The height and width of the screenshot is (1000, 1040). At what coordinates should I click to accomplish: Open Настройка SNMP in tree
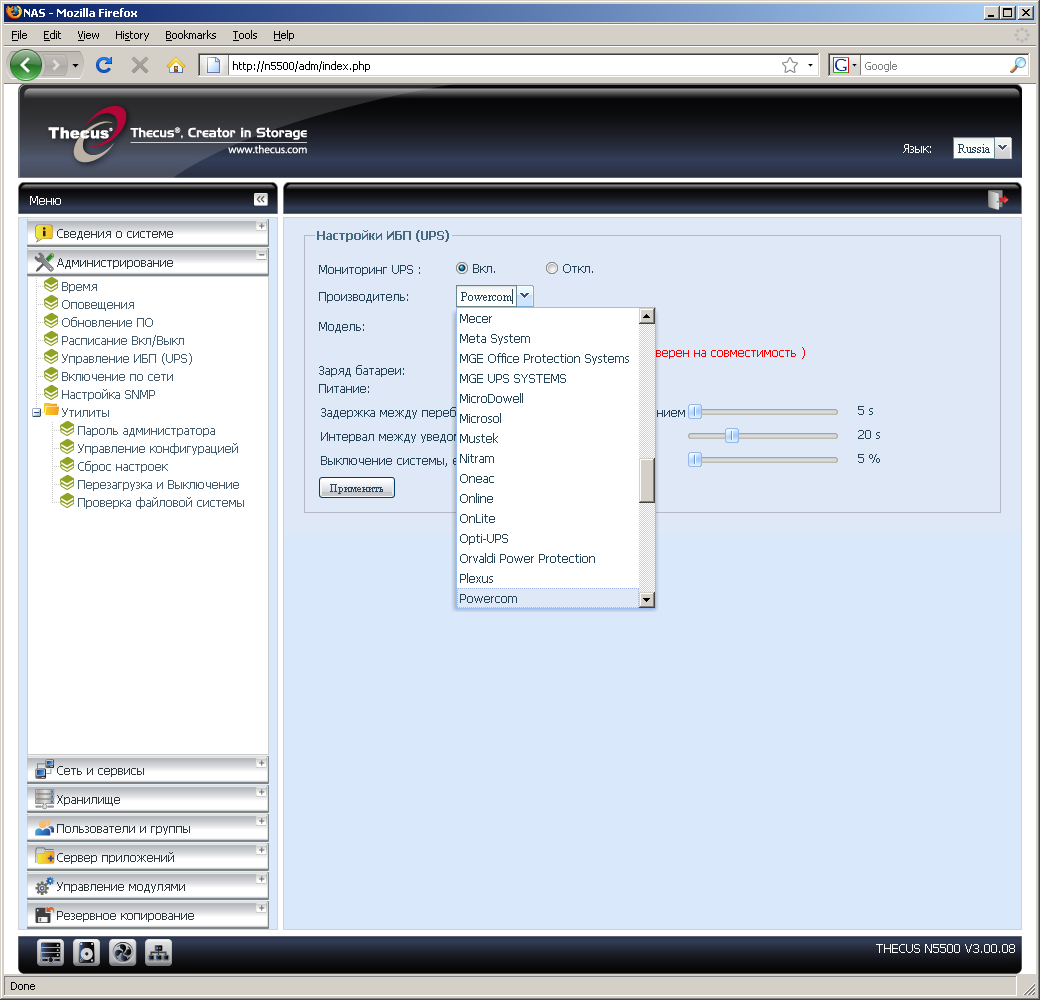click(x=108, y=394)
